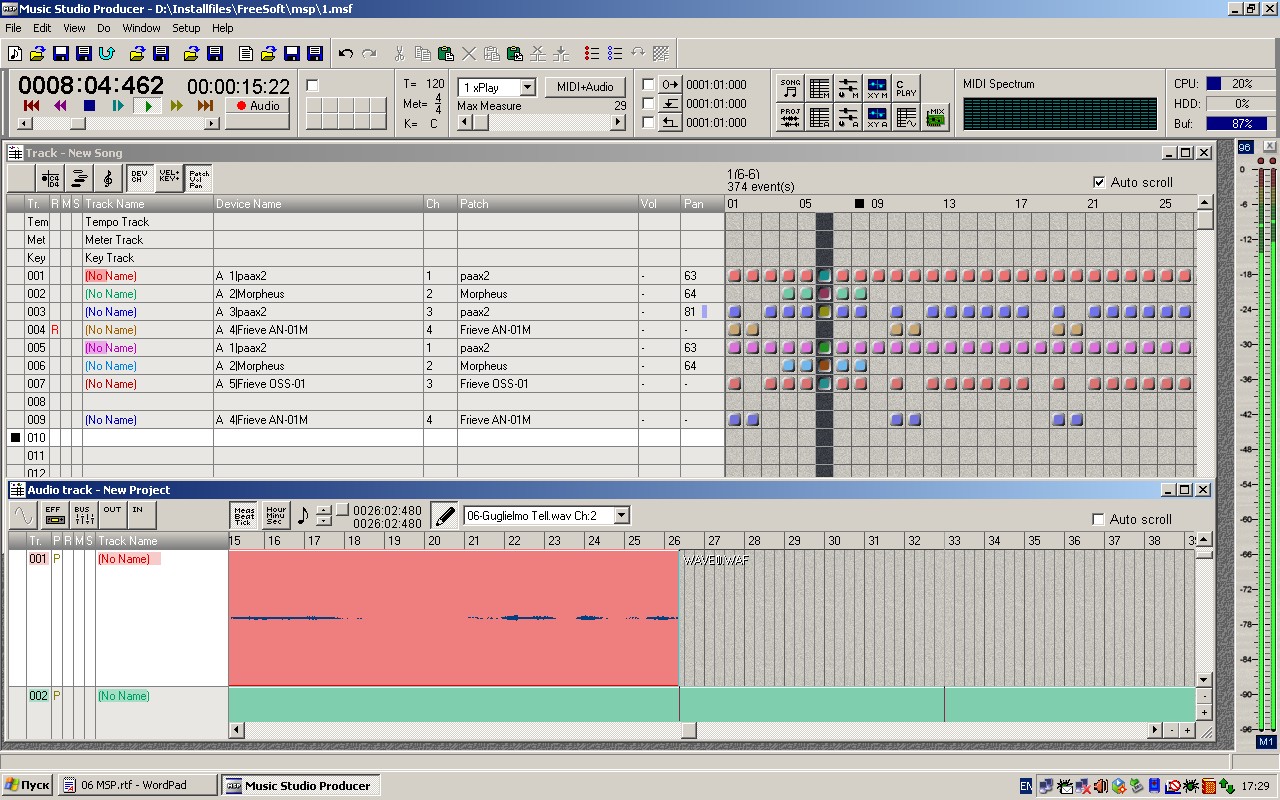Image resolution: width=1280 pixels, height=800 pixels.
Task: Open the File menu
Action: pyautogui.click(x=13, y=28)
